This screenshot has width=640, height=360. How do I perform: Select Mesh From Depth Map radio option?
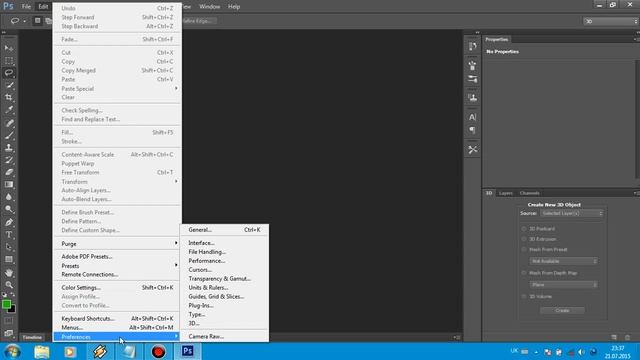pos(524,273)
